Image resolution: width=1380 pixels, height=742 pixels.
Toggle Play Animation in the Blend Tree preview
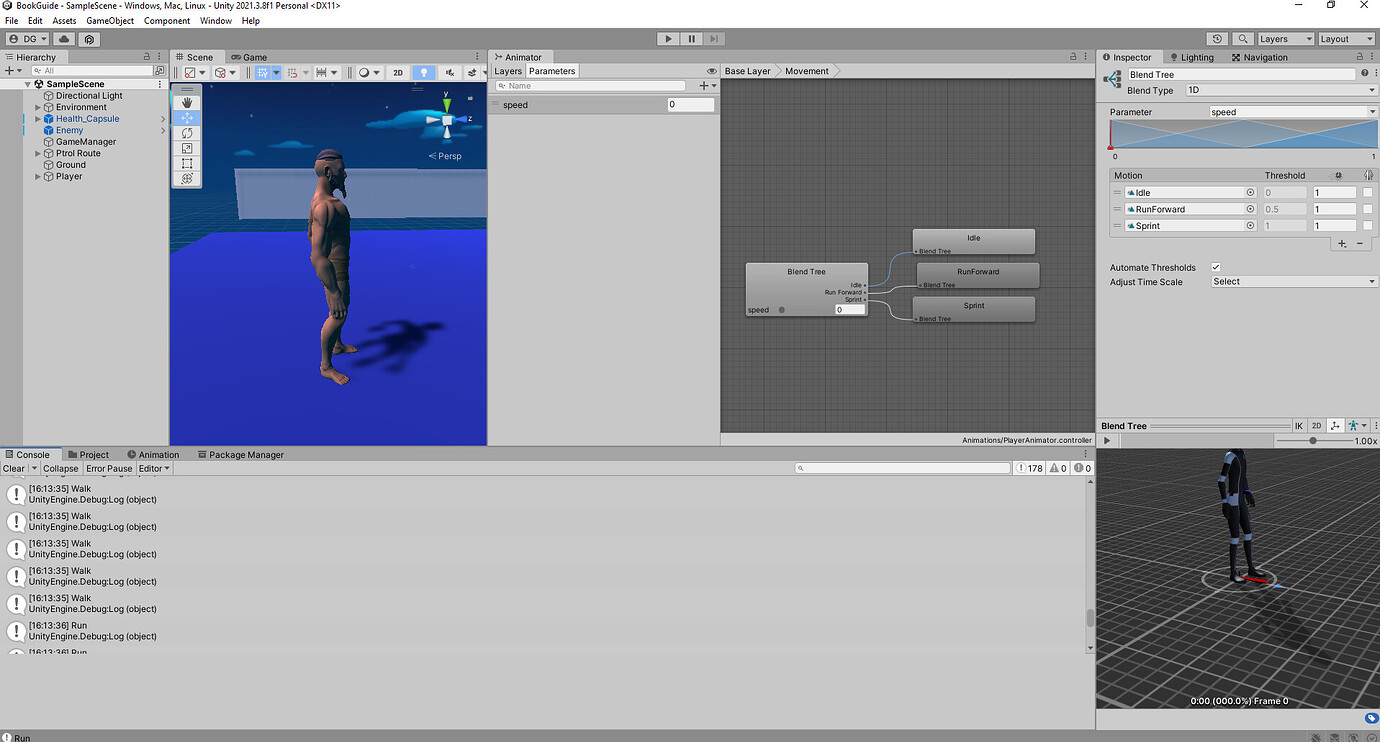(x=1106, y=440)
